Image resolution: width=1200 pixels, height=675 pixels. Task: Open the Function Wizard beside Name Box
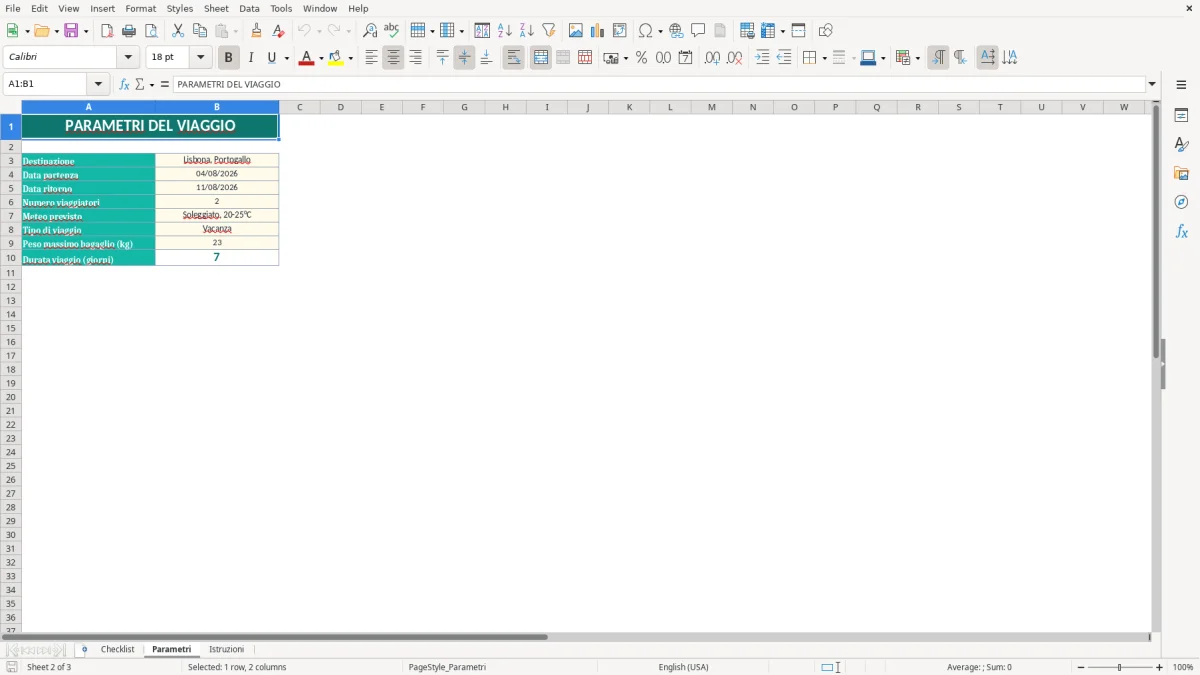tap(124, 85)
